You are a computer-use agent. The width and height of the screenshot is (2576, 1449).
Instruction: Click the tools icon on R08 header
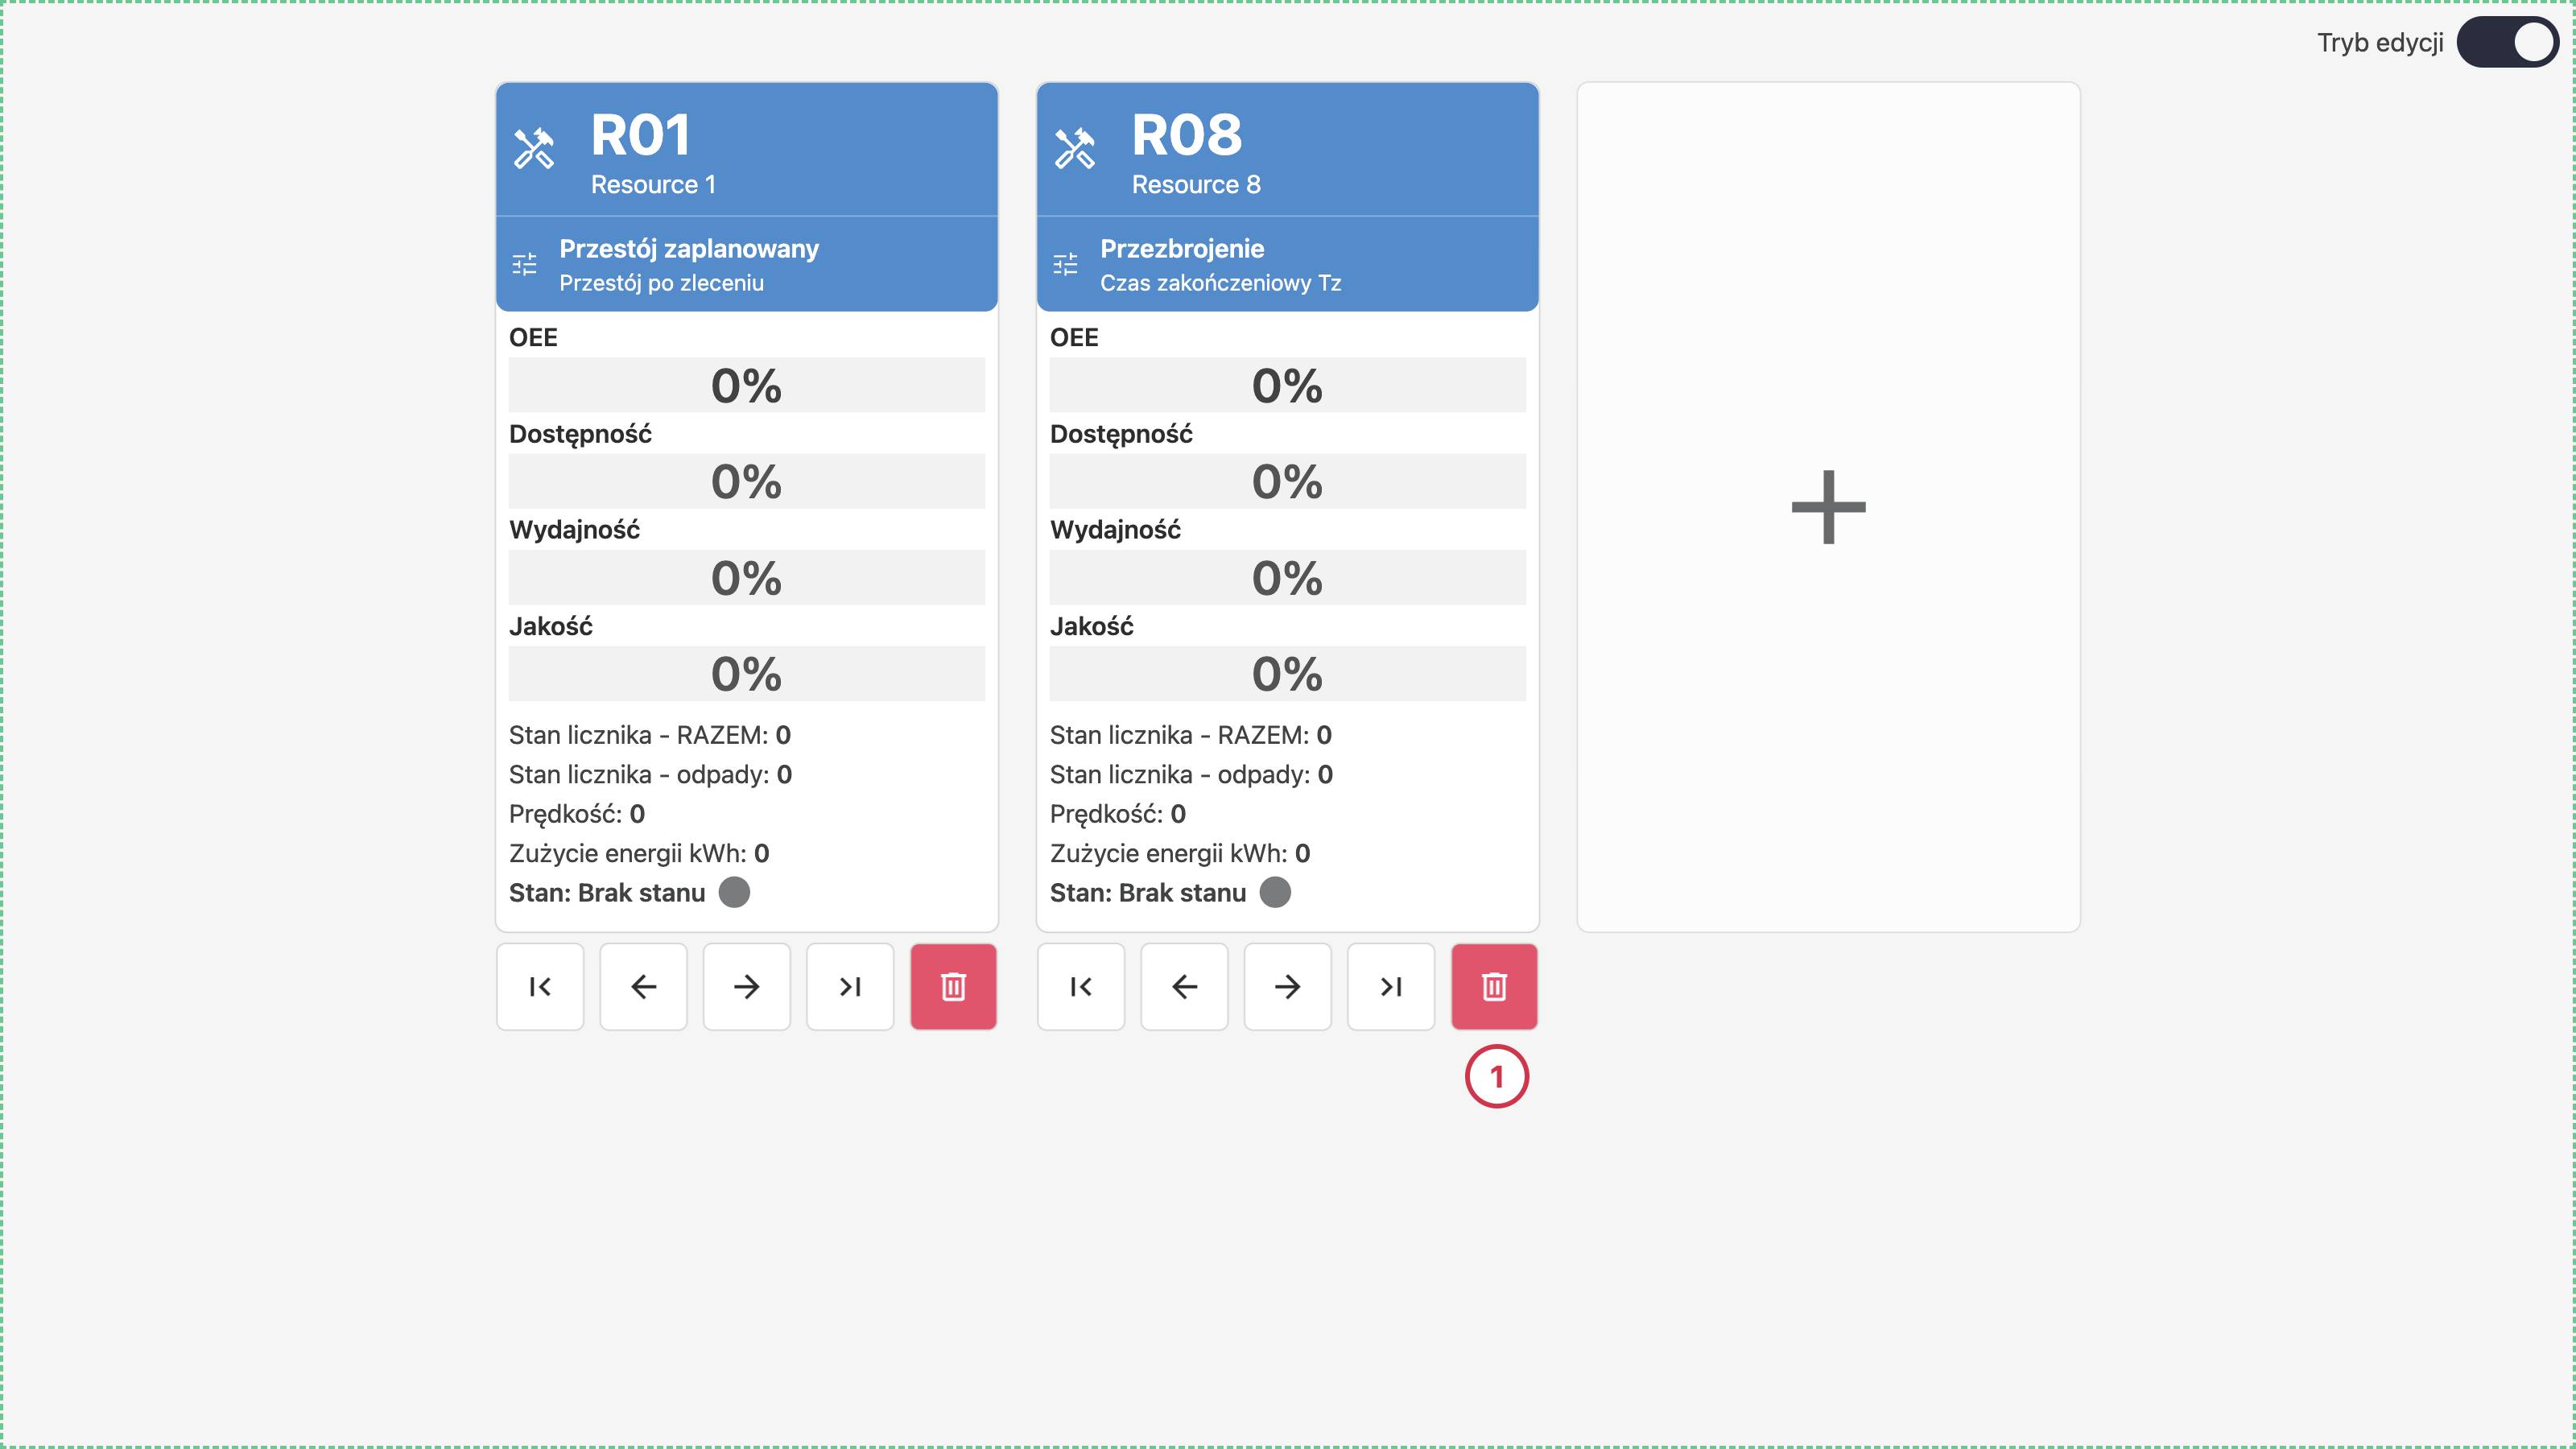pyautogui.click(x=1075, y=149)
